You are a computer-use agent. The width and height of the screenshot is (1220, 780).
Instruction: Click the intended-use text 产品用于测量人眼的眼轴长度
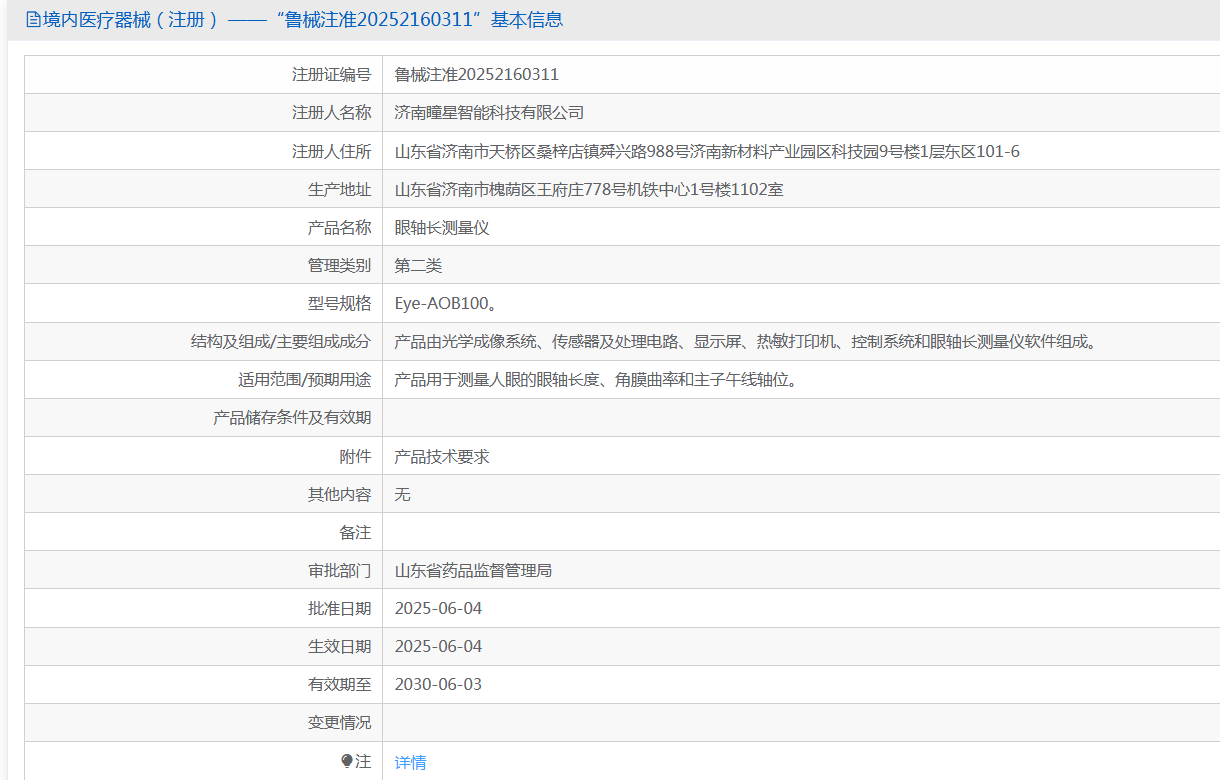pos(599,379)
